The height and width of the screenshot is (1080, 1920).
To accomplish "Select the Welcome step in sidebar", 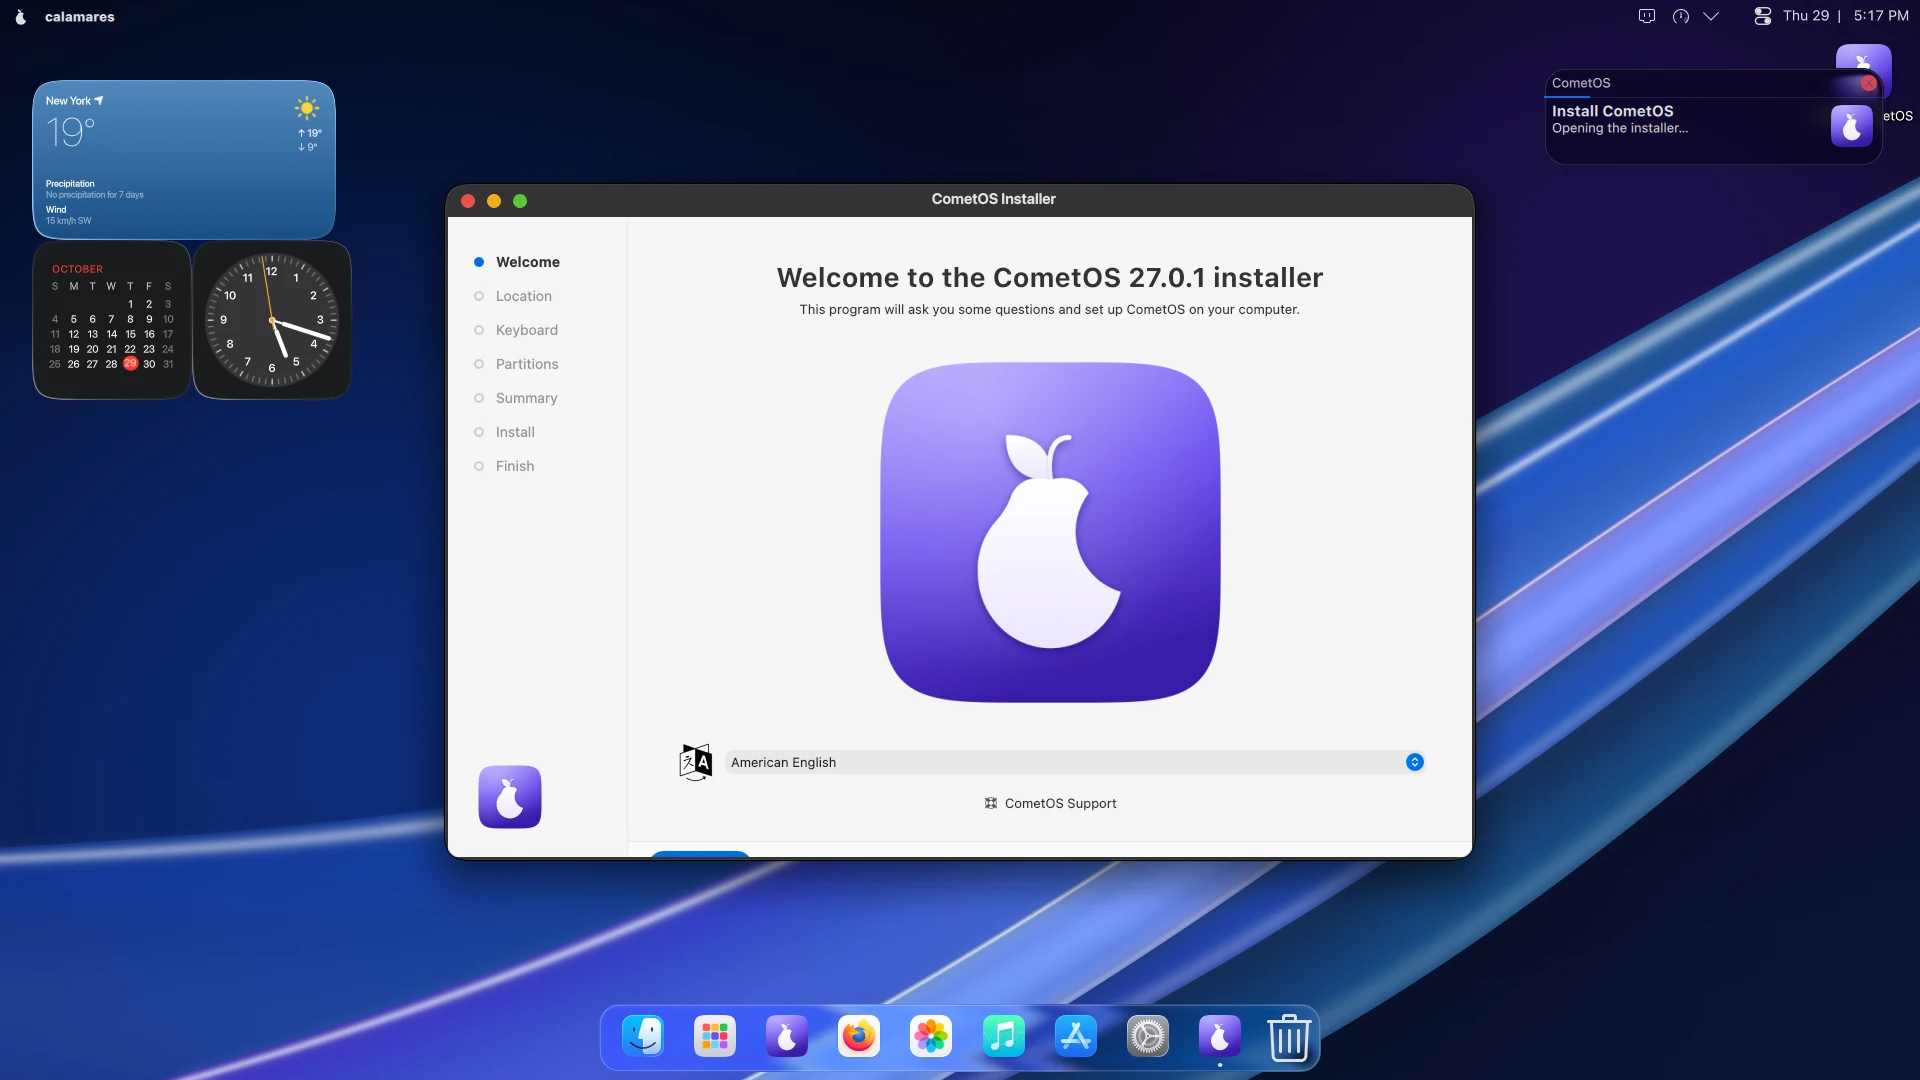I will (527, 262).
